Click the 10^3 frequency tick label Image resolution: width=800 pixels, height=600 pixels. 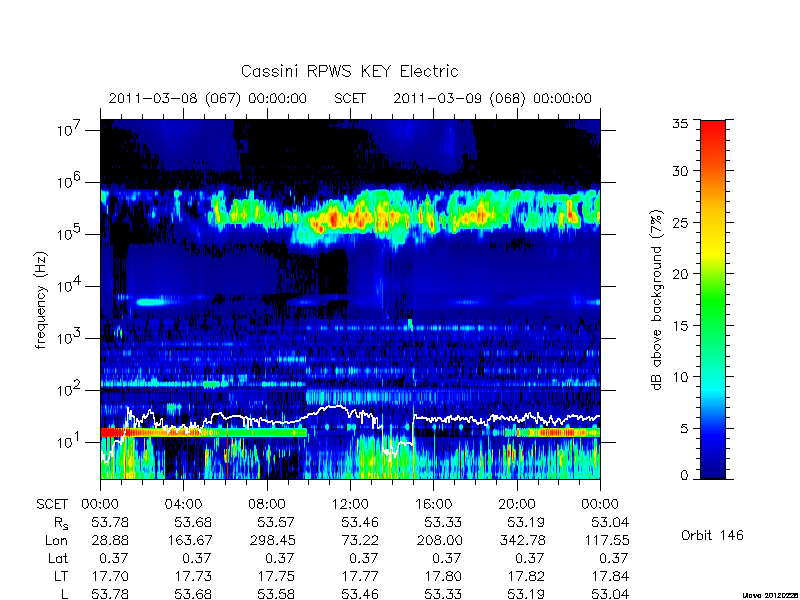(x=70, y=338)
